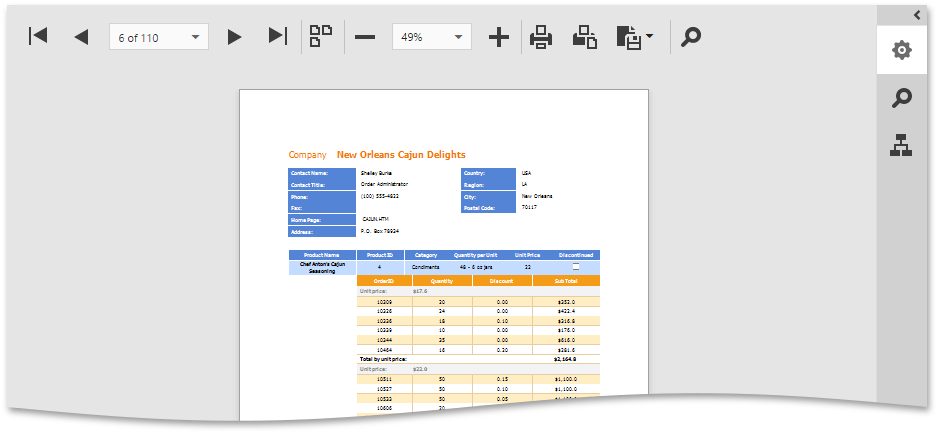Zoom in with the plus button
The width and height of the screenshot is (940, 436).
click(x=498, y=37)
